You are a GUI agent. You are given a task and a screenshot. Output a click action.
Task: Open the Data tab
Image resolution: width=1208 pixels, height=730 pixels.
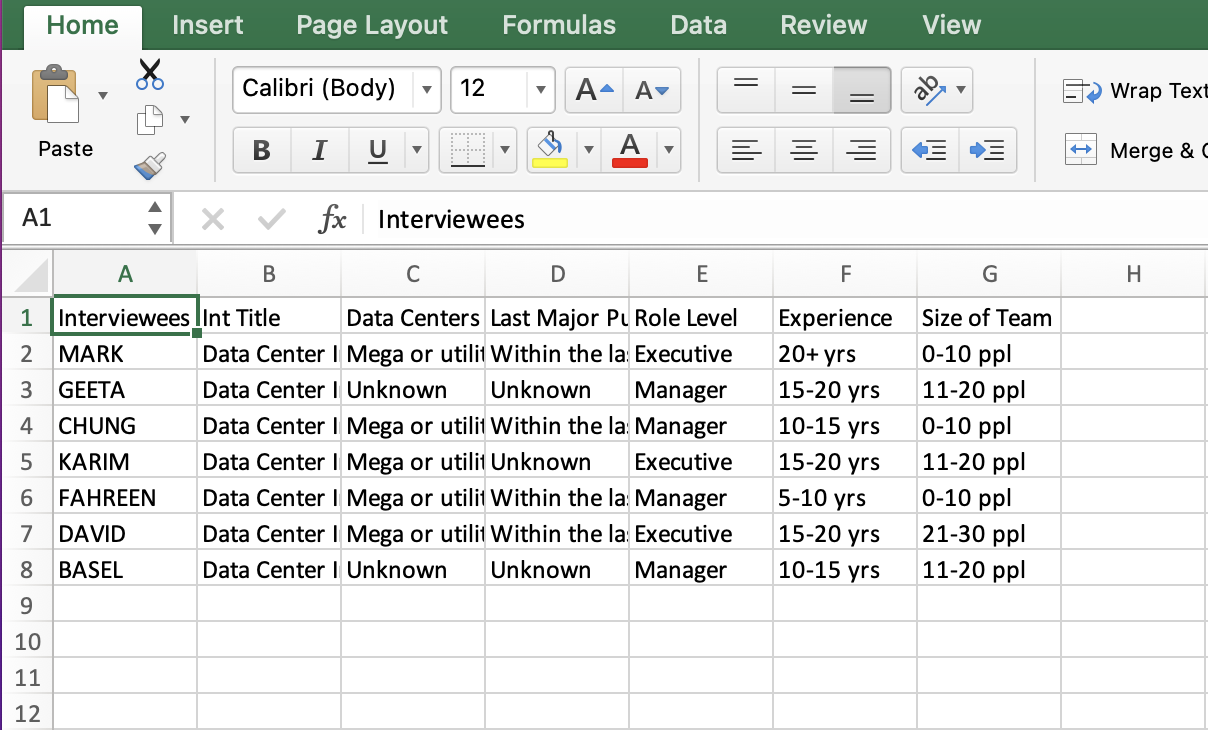(x=698, y=25)
